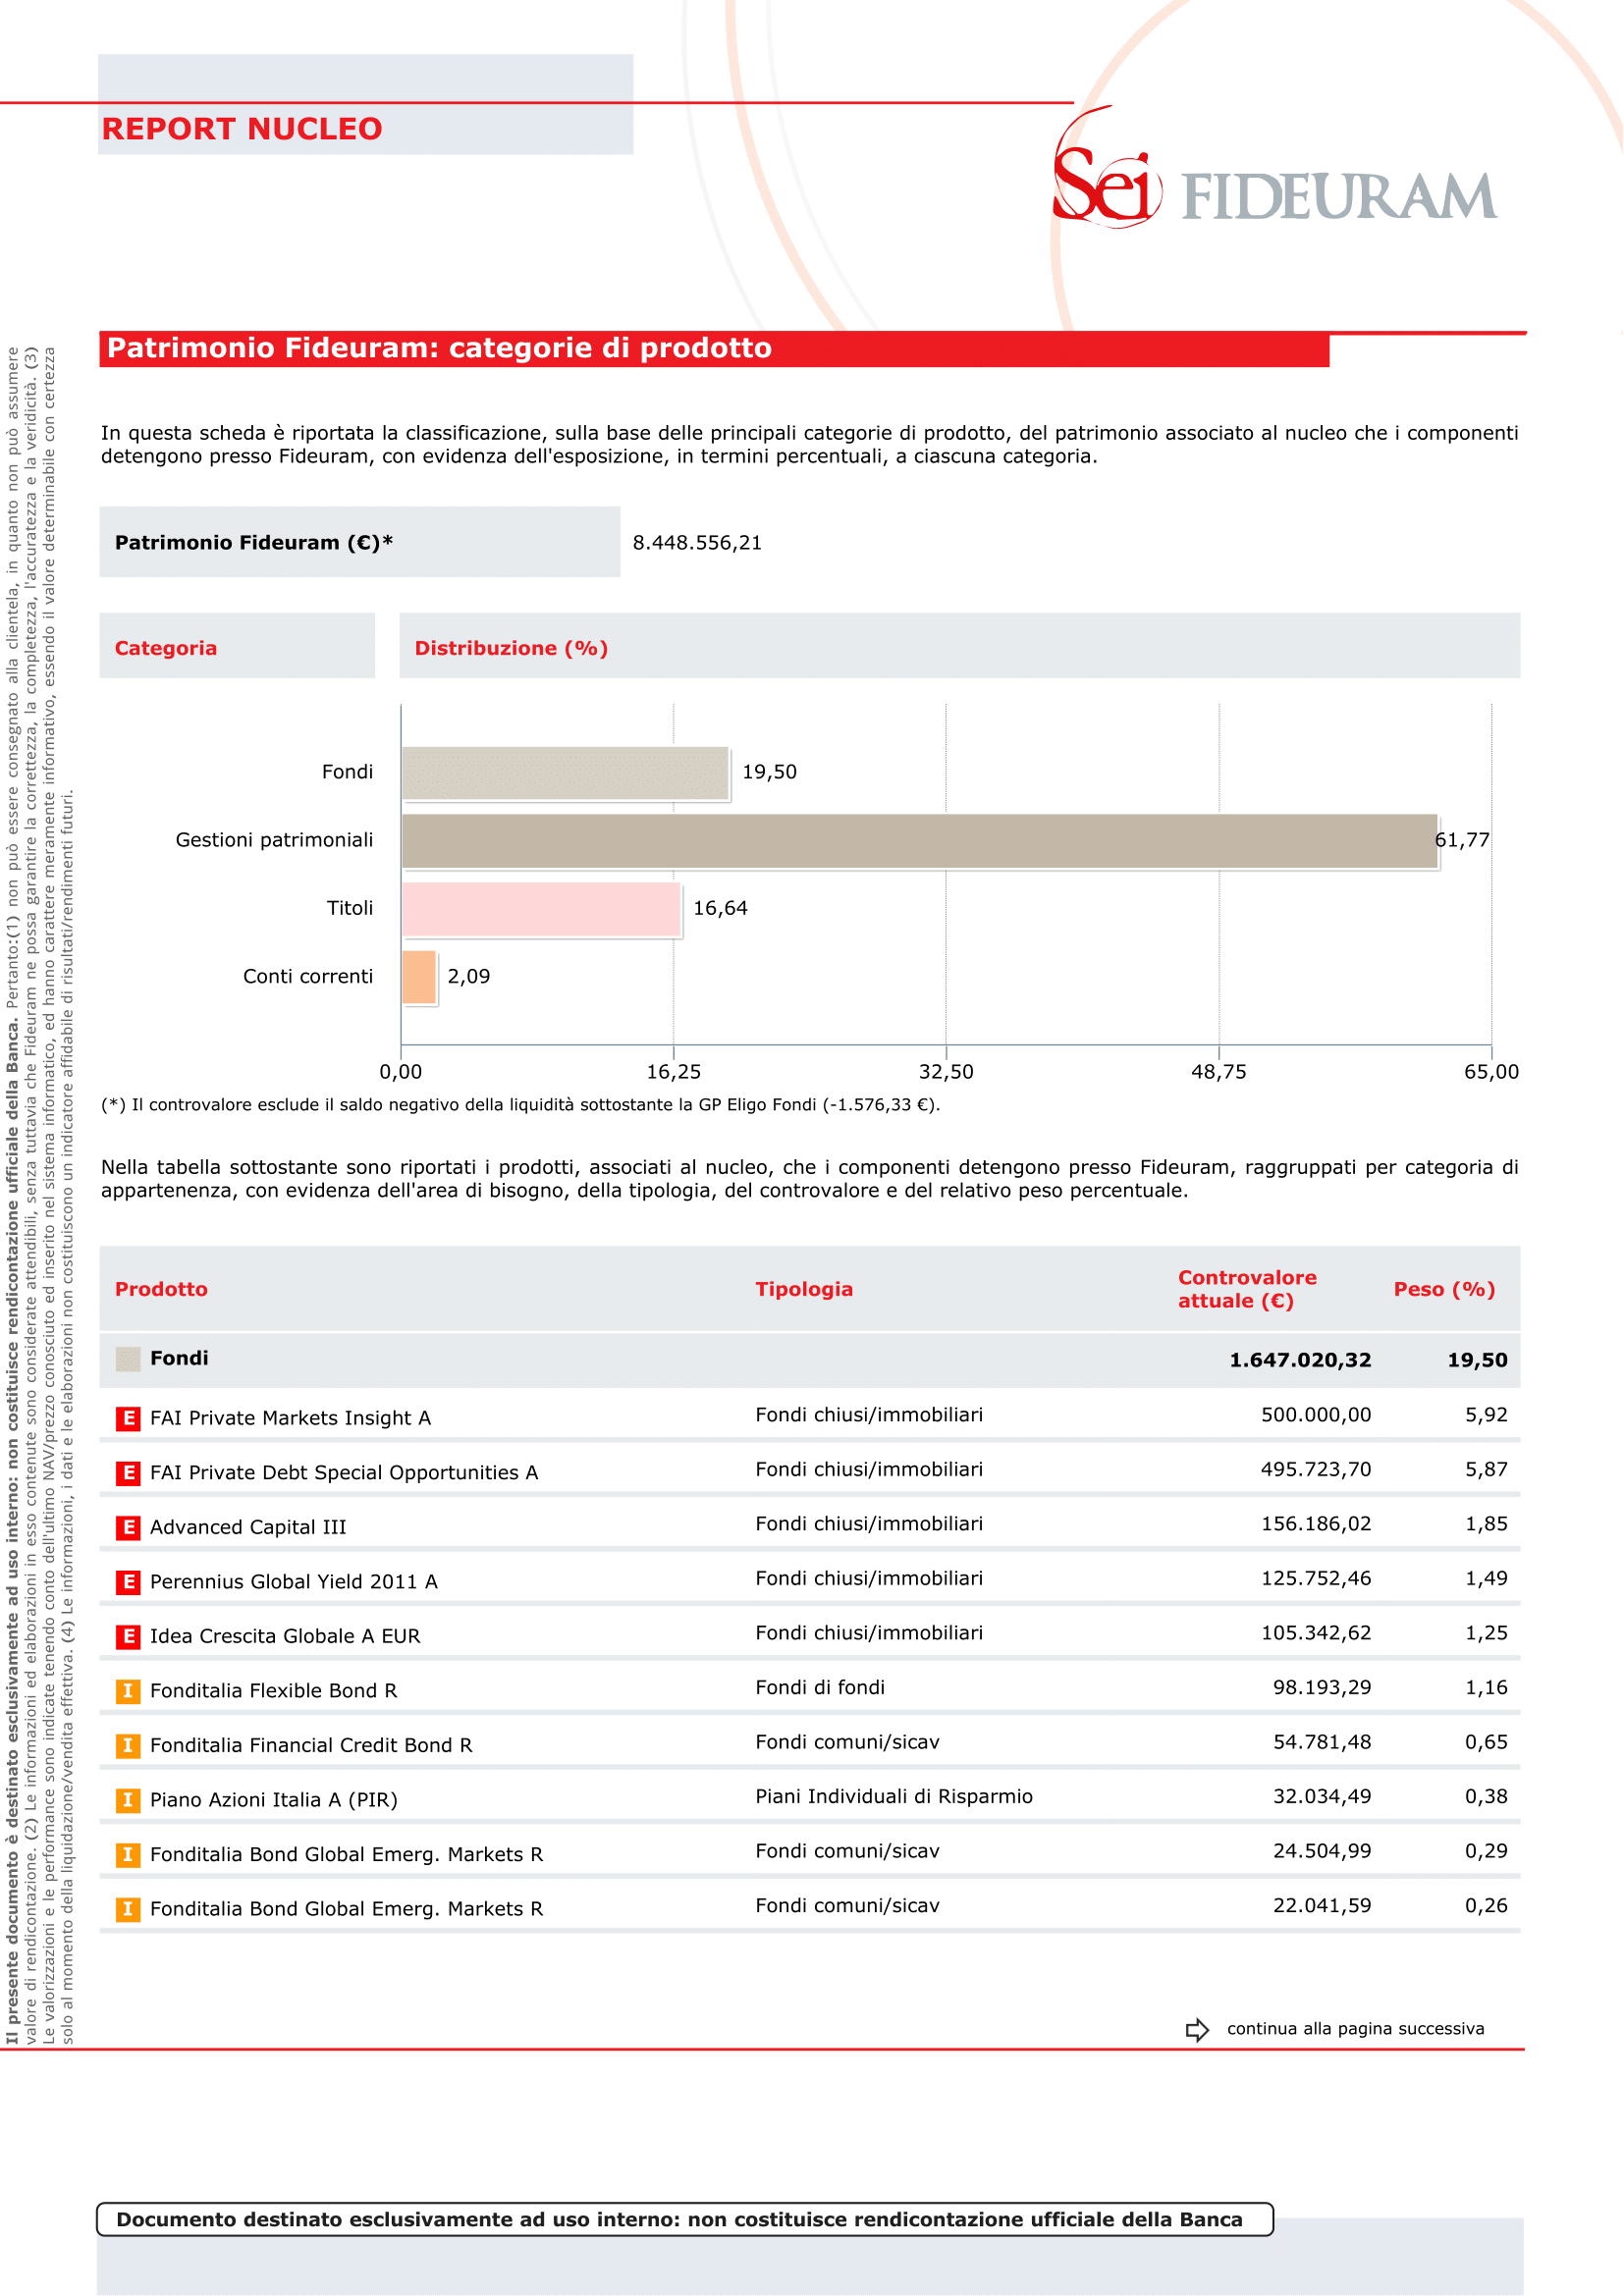Click the Distribuzione (%) header

click(511, 648)
